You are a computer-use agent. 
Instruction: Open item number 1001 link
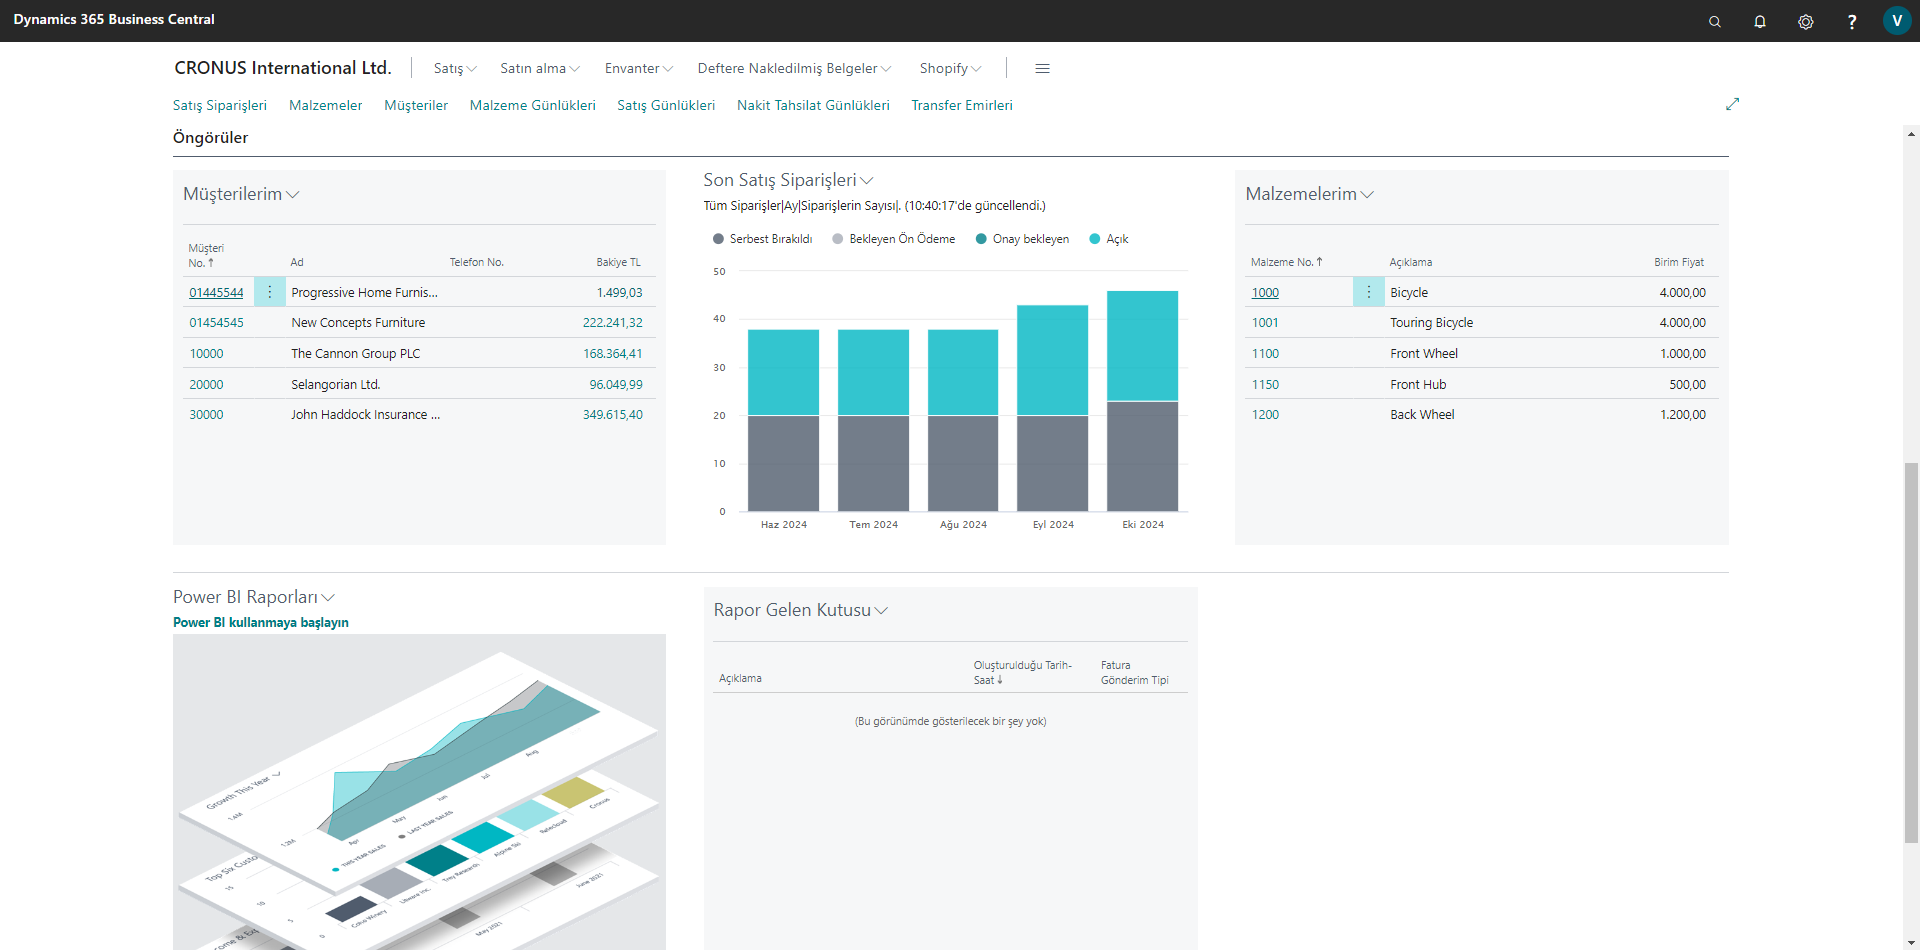tap(1265, 323)
